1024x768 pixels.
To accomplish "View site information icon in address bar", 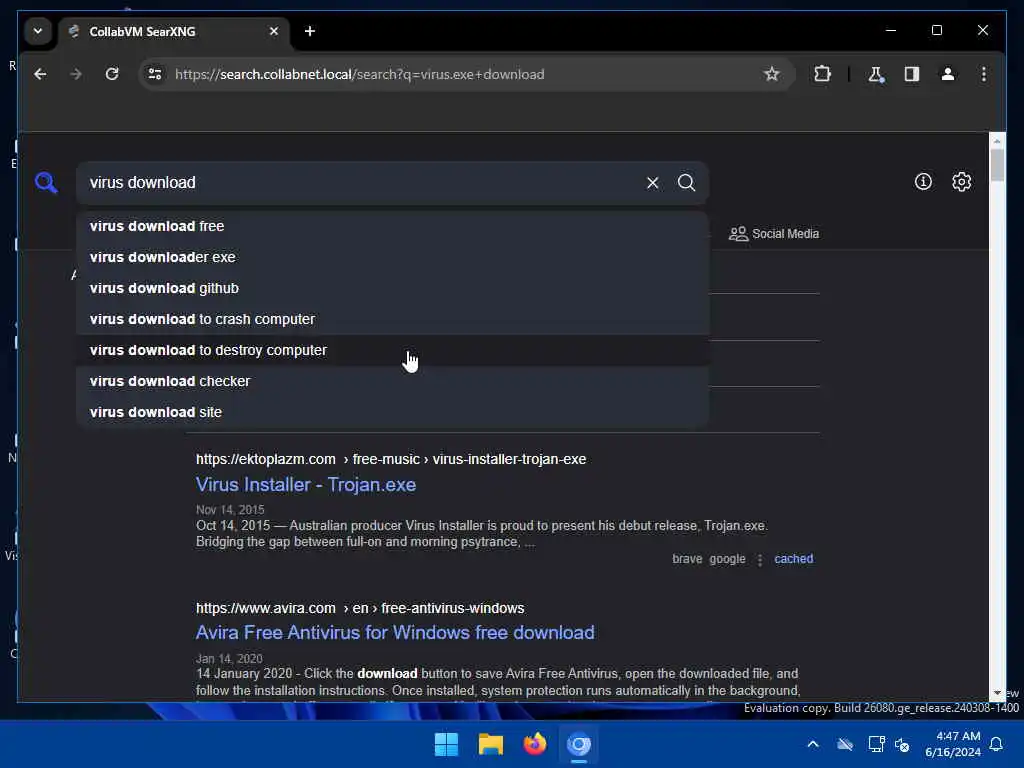I will click(x=155, y=74).
